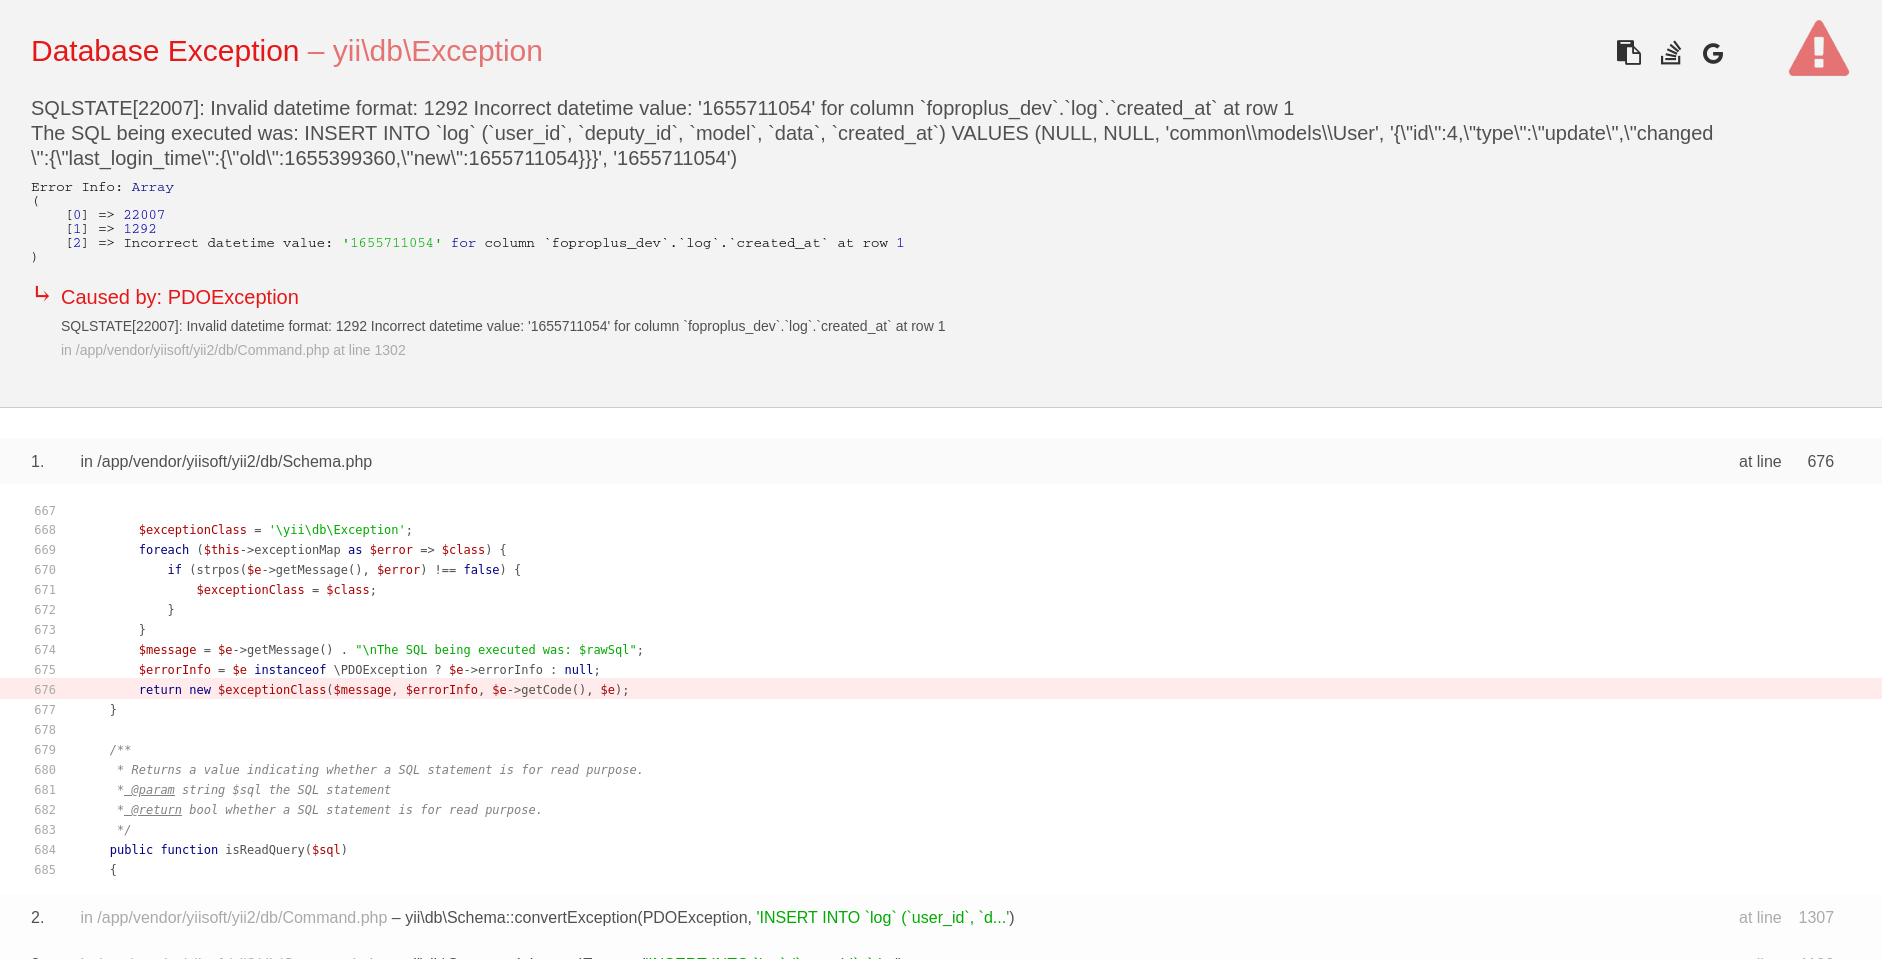Viewport: 1882px width, 959px height.
Task: Expand stack frame 2 Command.php row
Action: 233,917
